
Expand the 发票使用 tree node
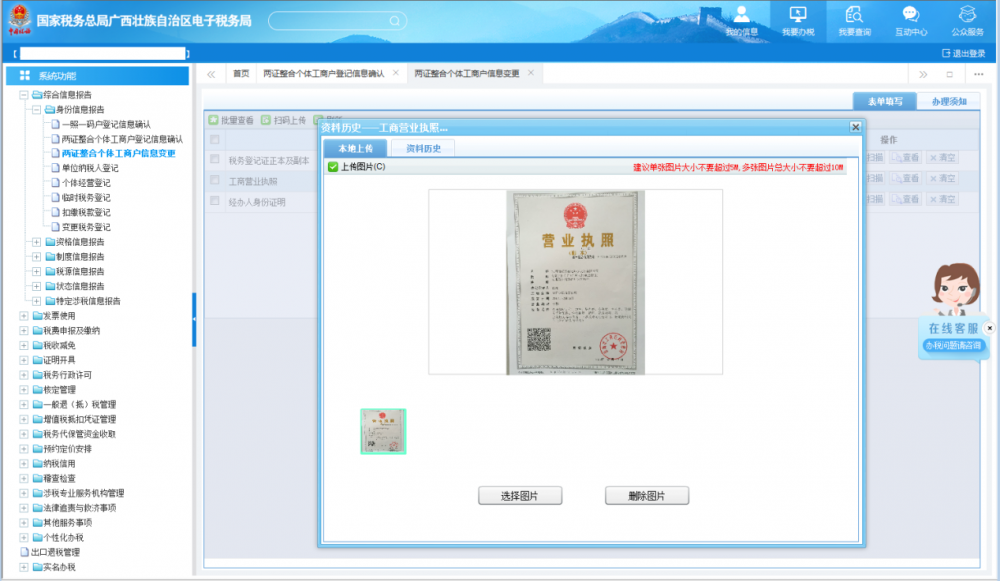pyautogui.click(x=24, y=315)
